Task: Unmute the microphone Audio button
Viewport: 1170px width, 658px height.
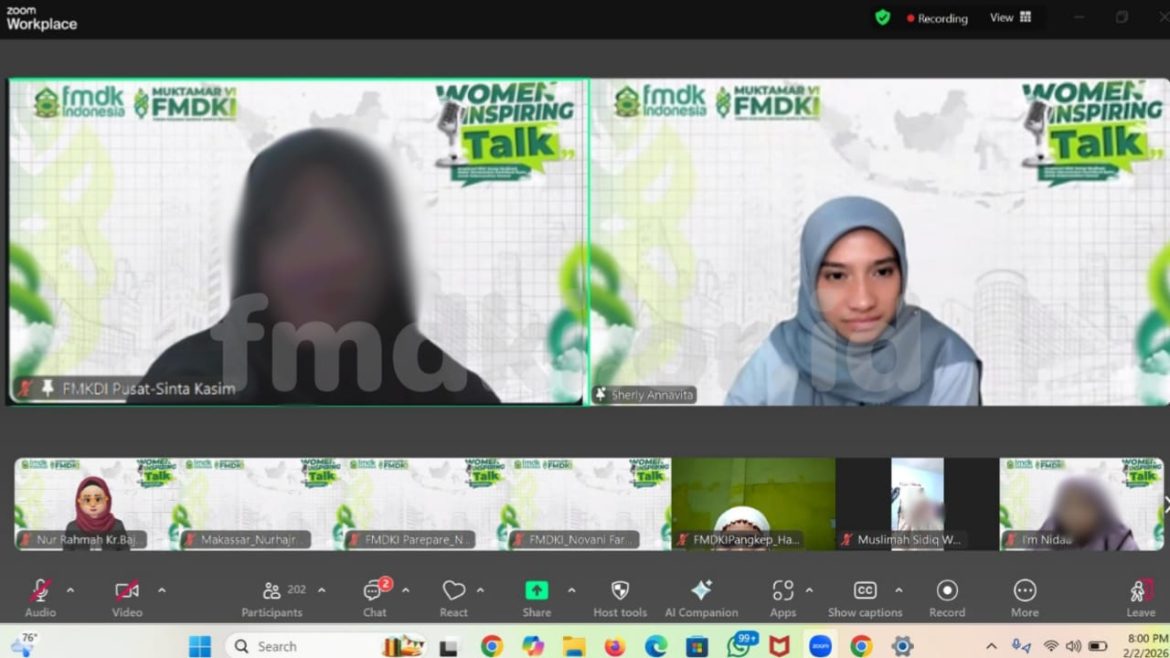Action: [40, 591]
